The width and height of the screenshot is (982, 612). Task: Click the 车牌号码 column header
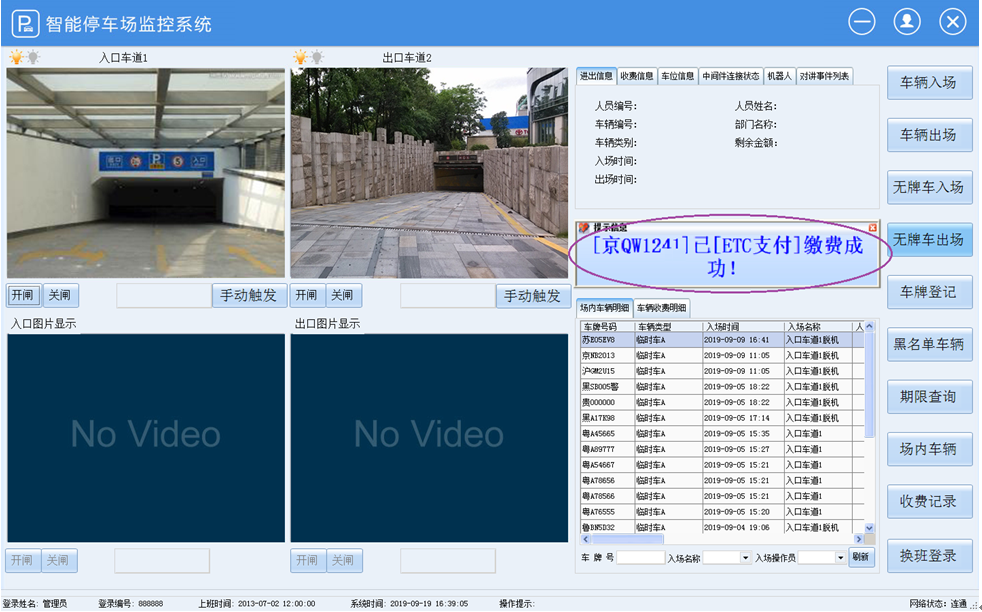pyautogui.click(x=607, y=327)
